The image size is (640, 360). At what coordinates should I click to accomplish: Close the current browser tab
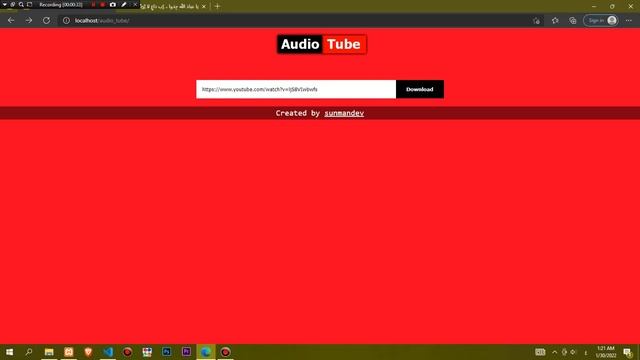(x=204, y=6)
